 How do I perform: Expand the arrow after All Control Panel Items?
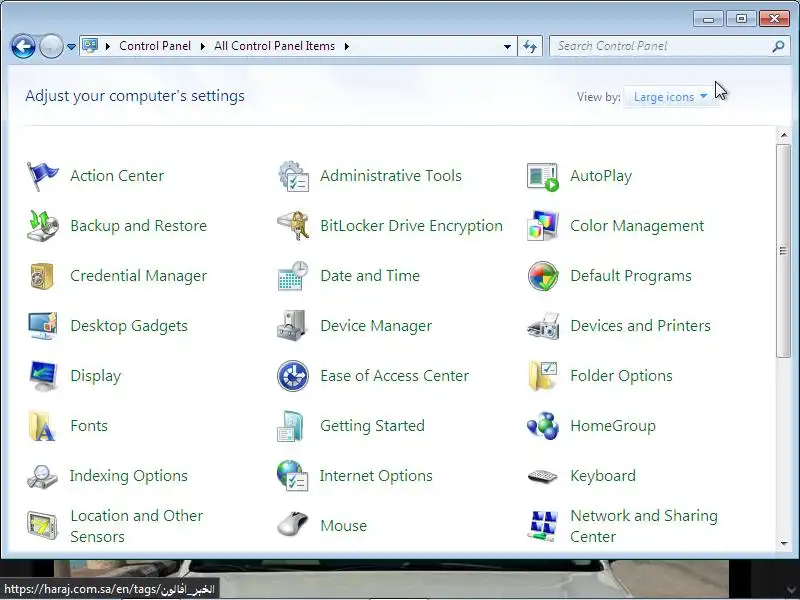tap(347, 46)
